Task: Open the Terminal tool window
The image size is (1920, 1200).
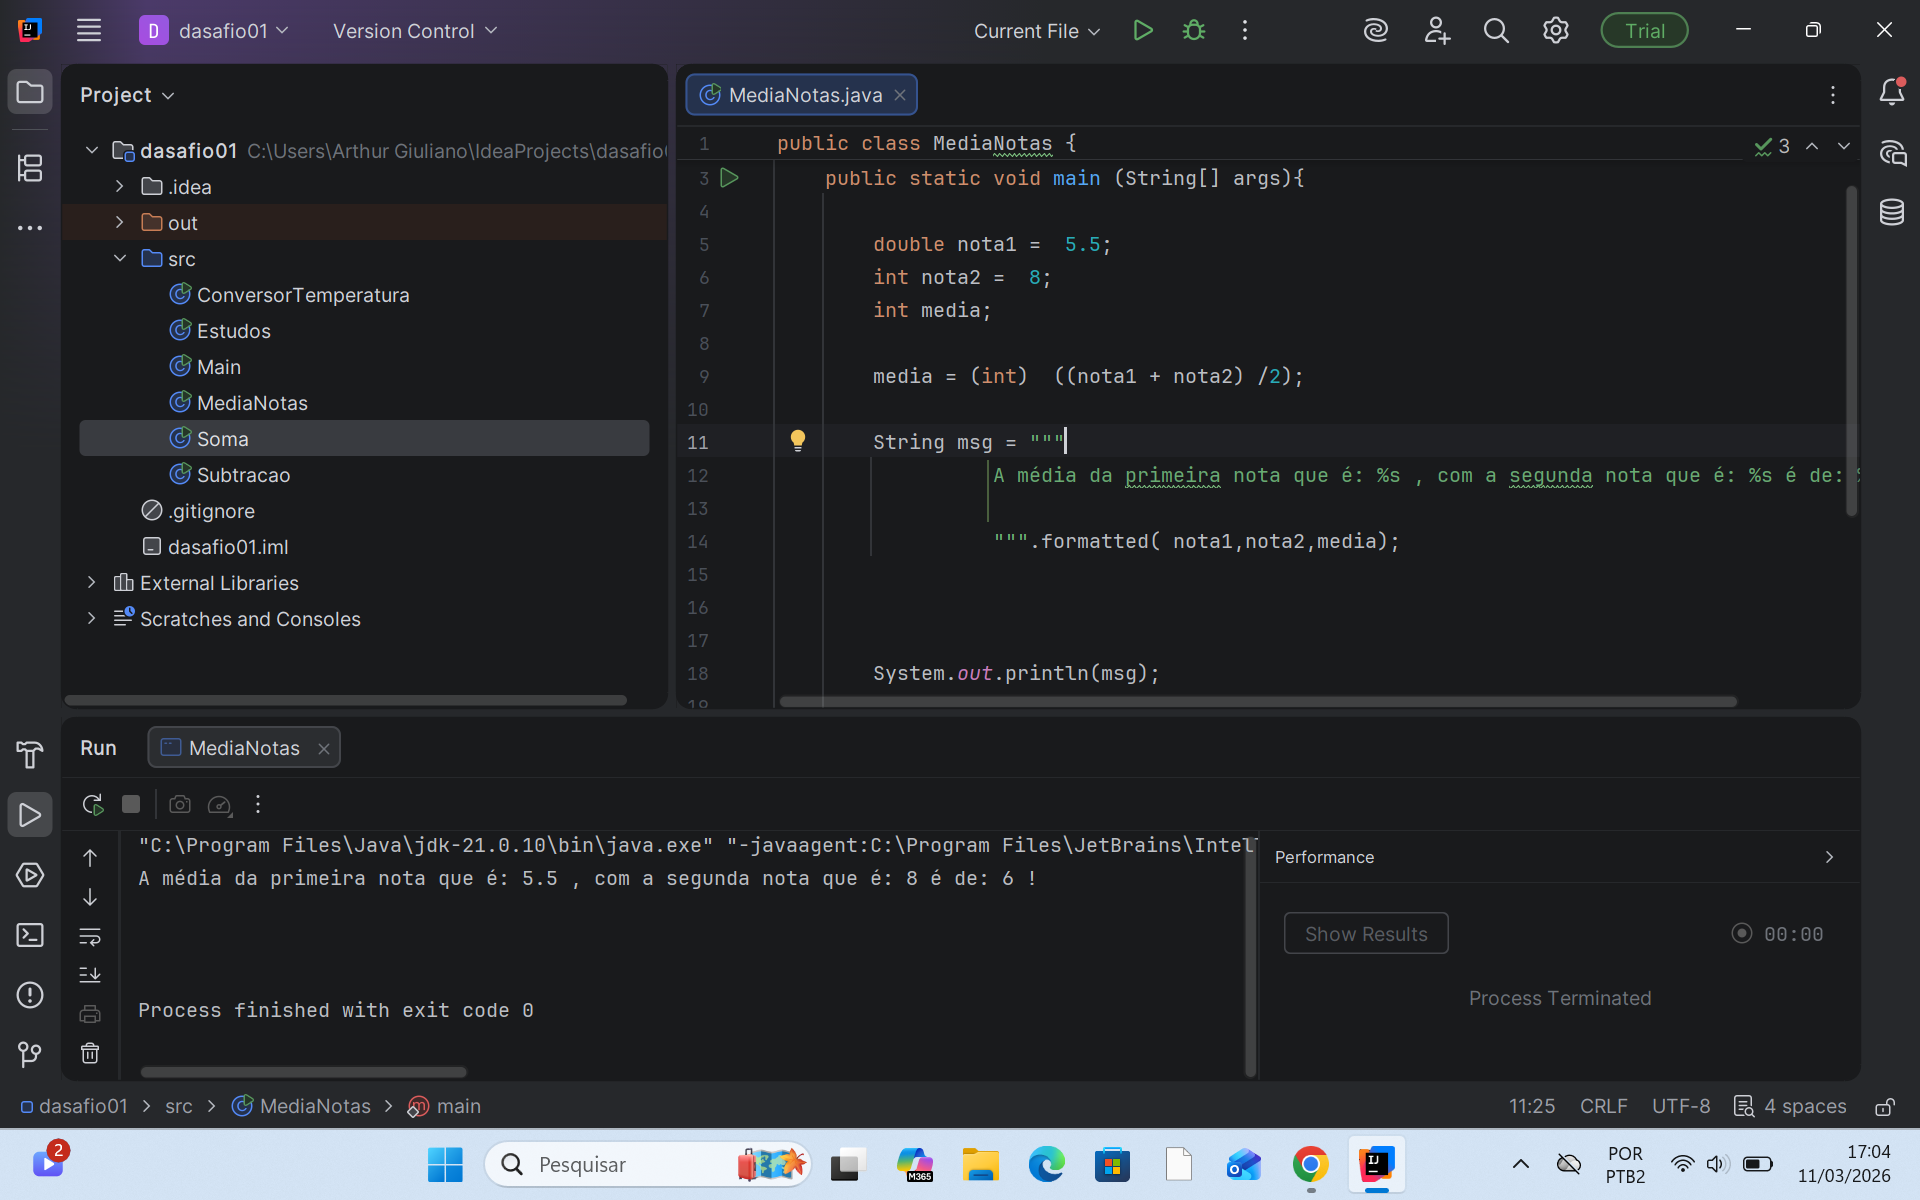Action: point(30,935)
